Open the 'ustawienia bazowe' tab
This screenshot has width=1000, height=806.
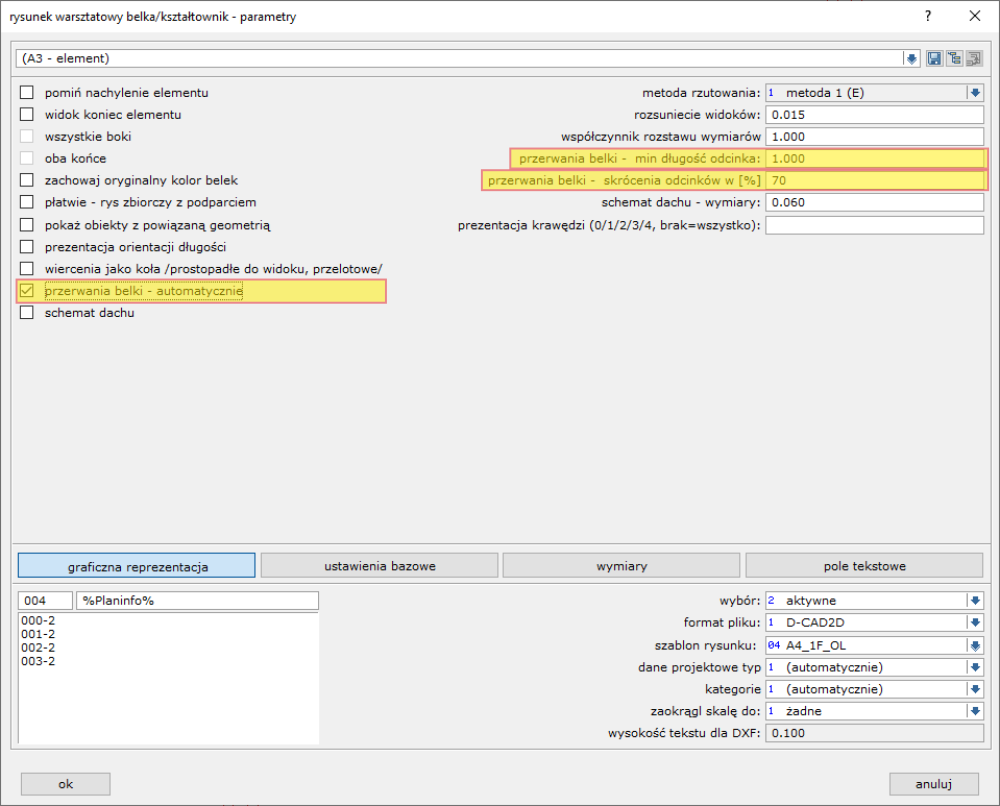tap(379, 566)
